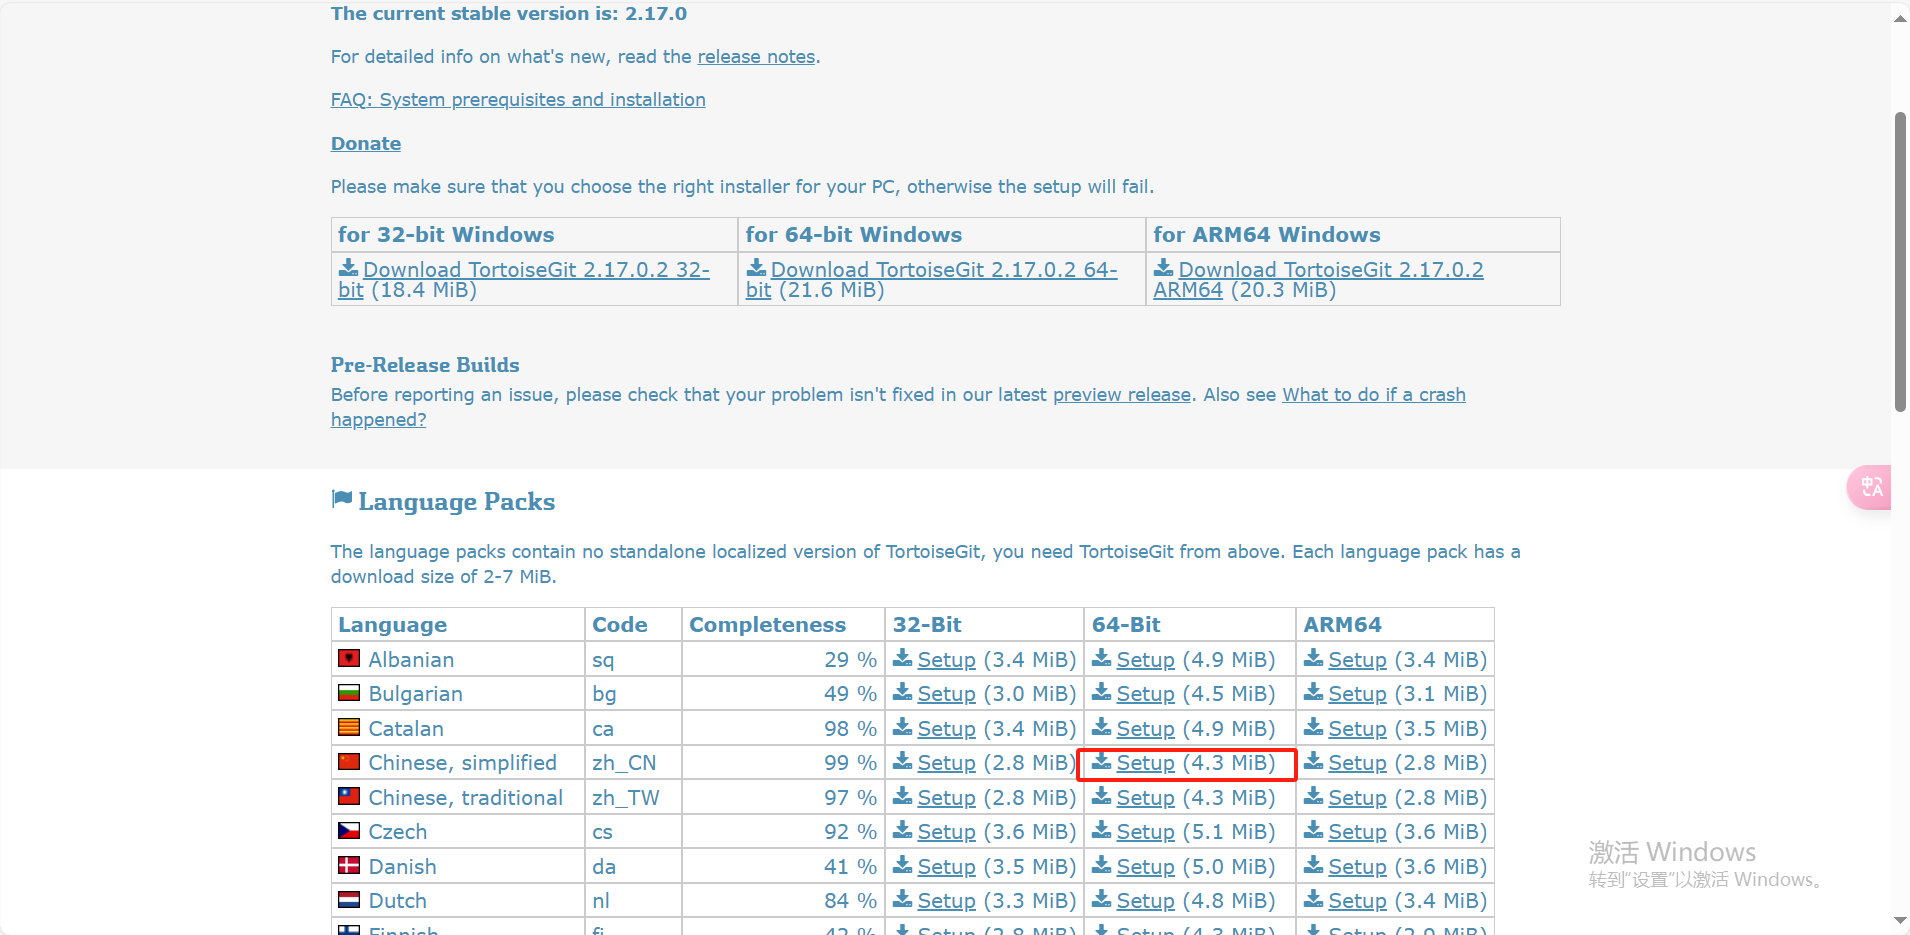Click download icon for 32-bit TortoiseGit installer
Screen dimensions: 1910x935
[348, 268]
